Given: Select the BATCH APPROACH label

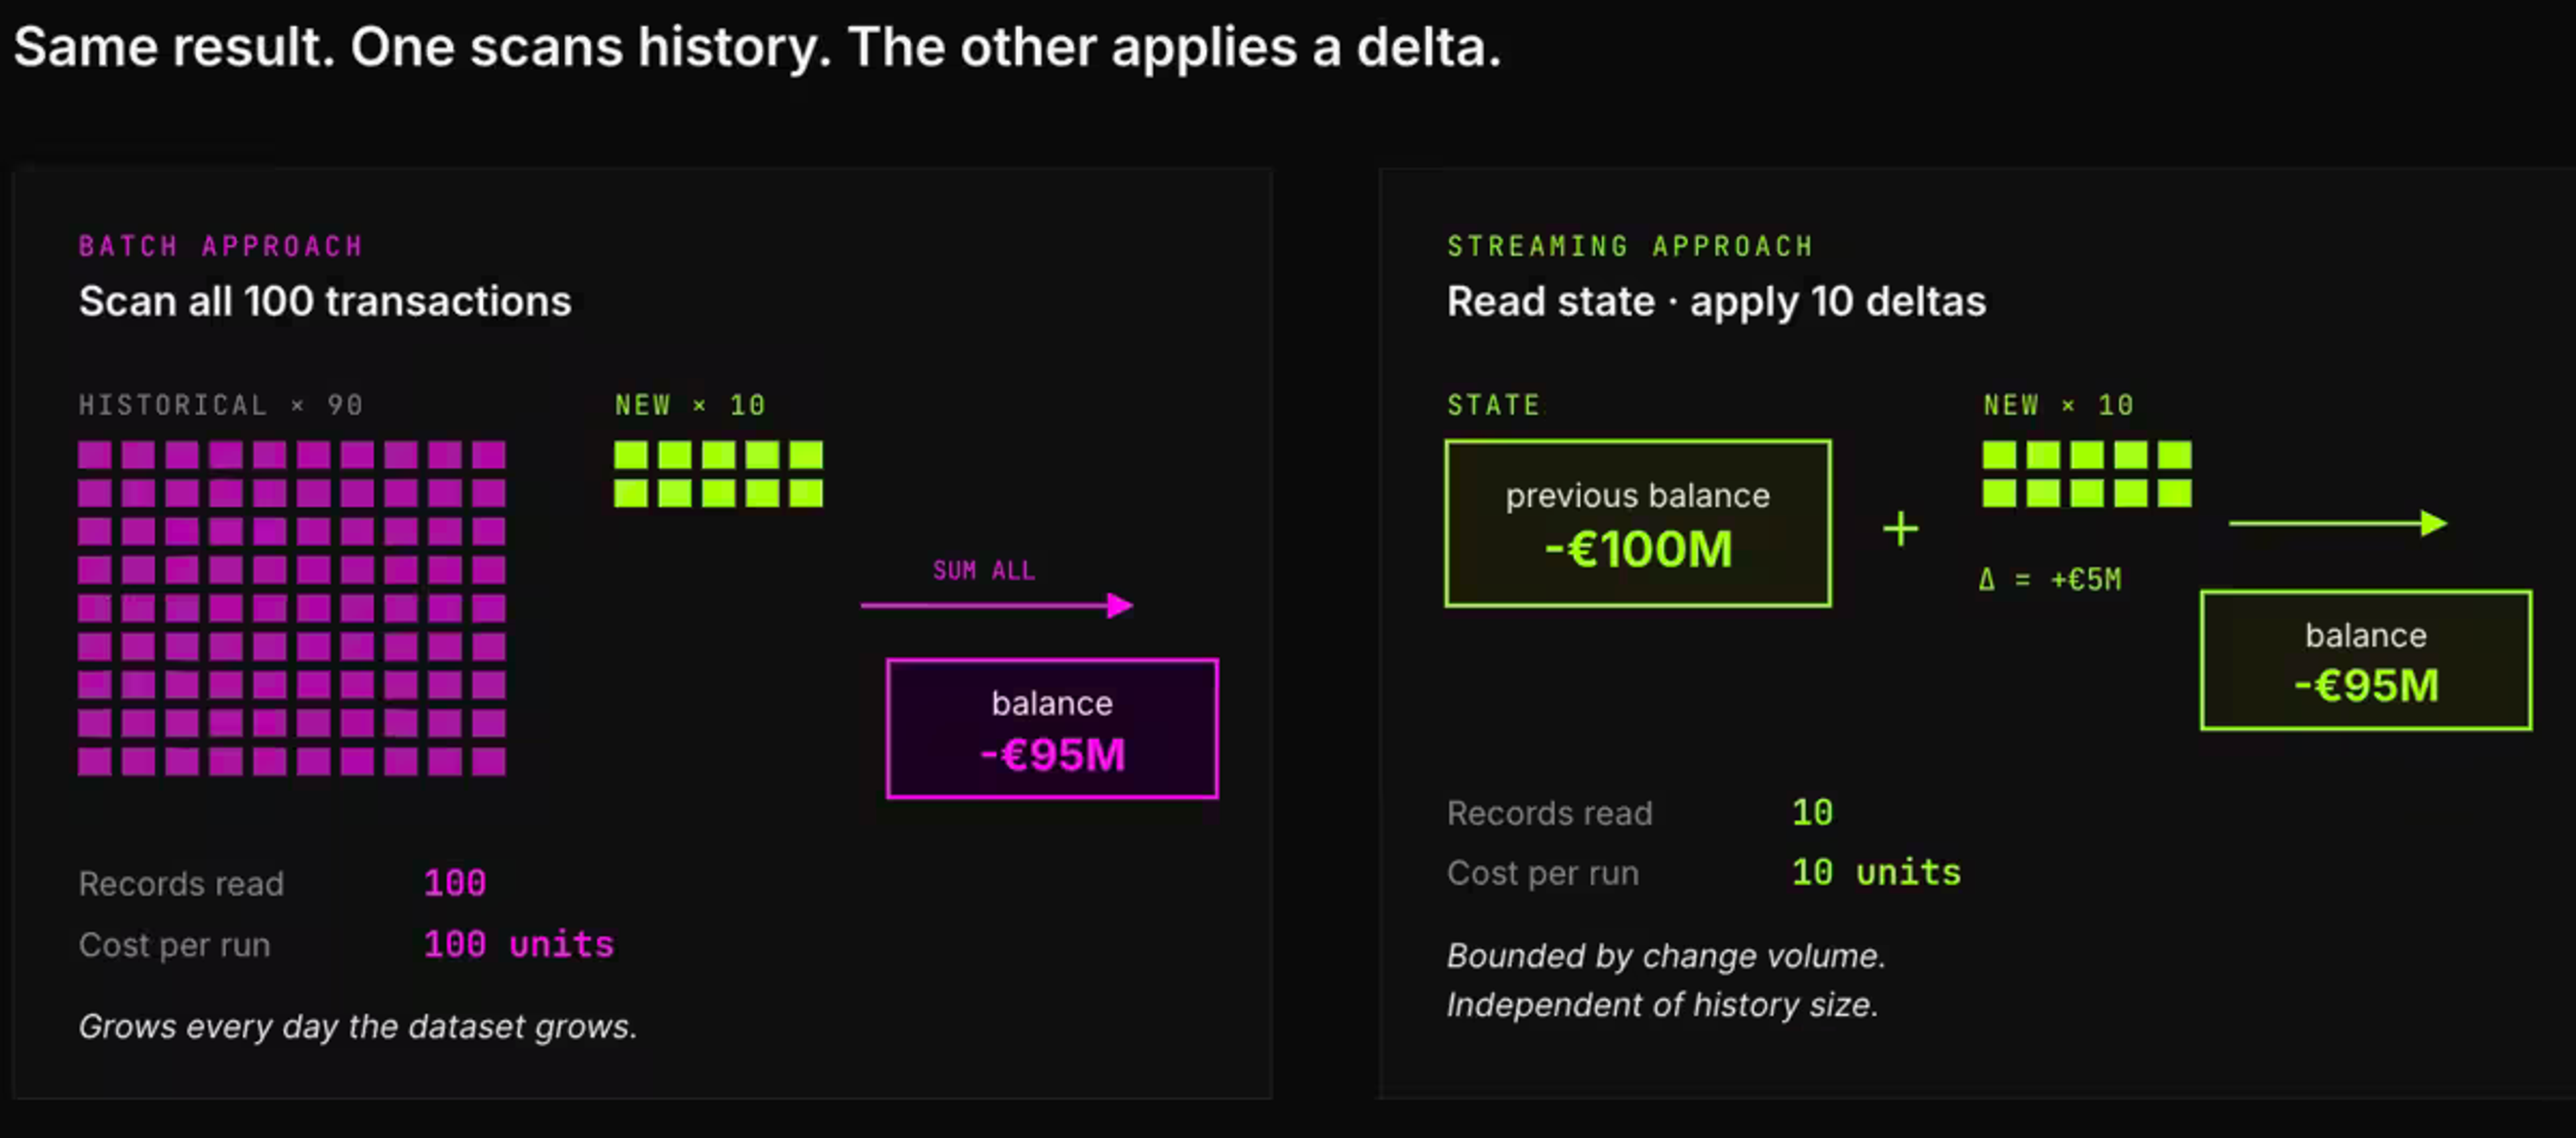Looking at the screenshot, I should [x=221, y=246].
